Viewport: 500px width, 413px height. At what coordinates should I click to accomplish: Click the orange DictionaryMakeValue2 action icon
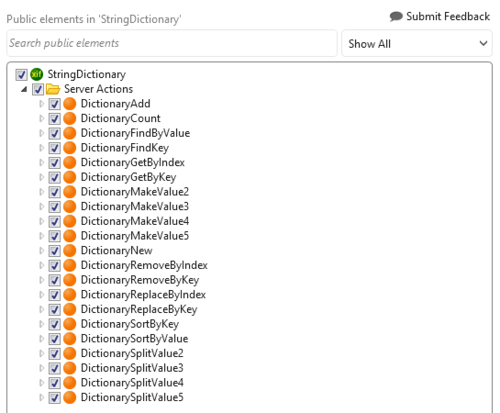point(70,192)
